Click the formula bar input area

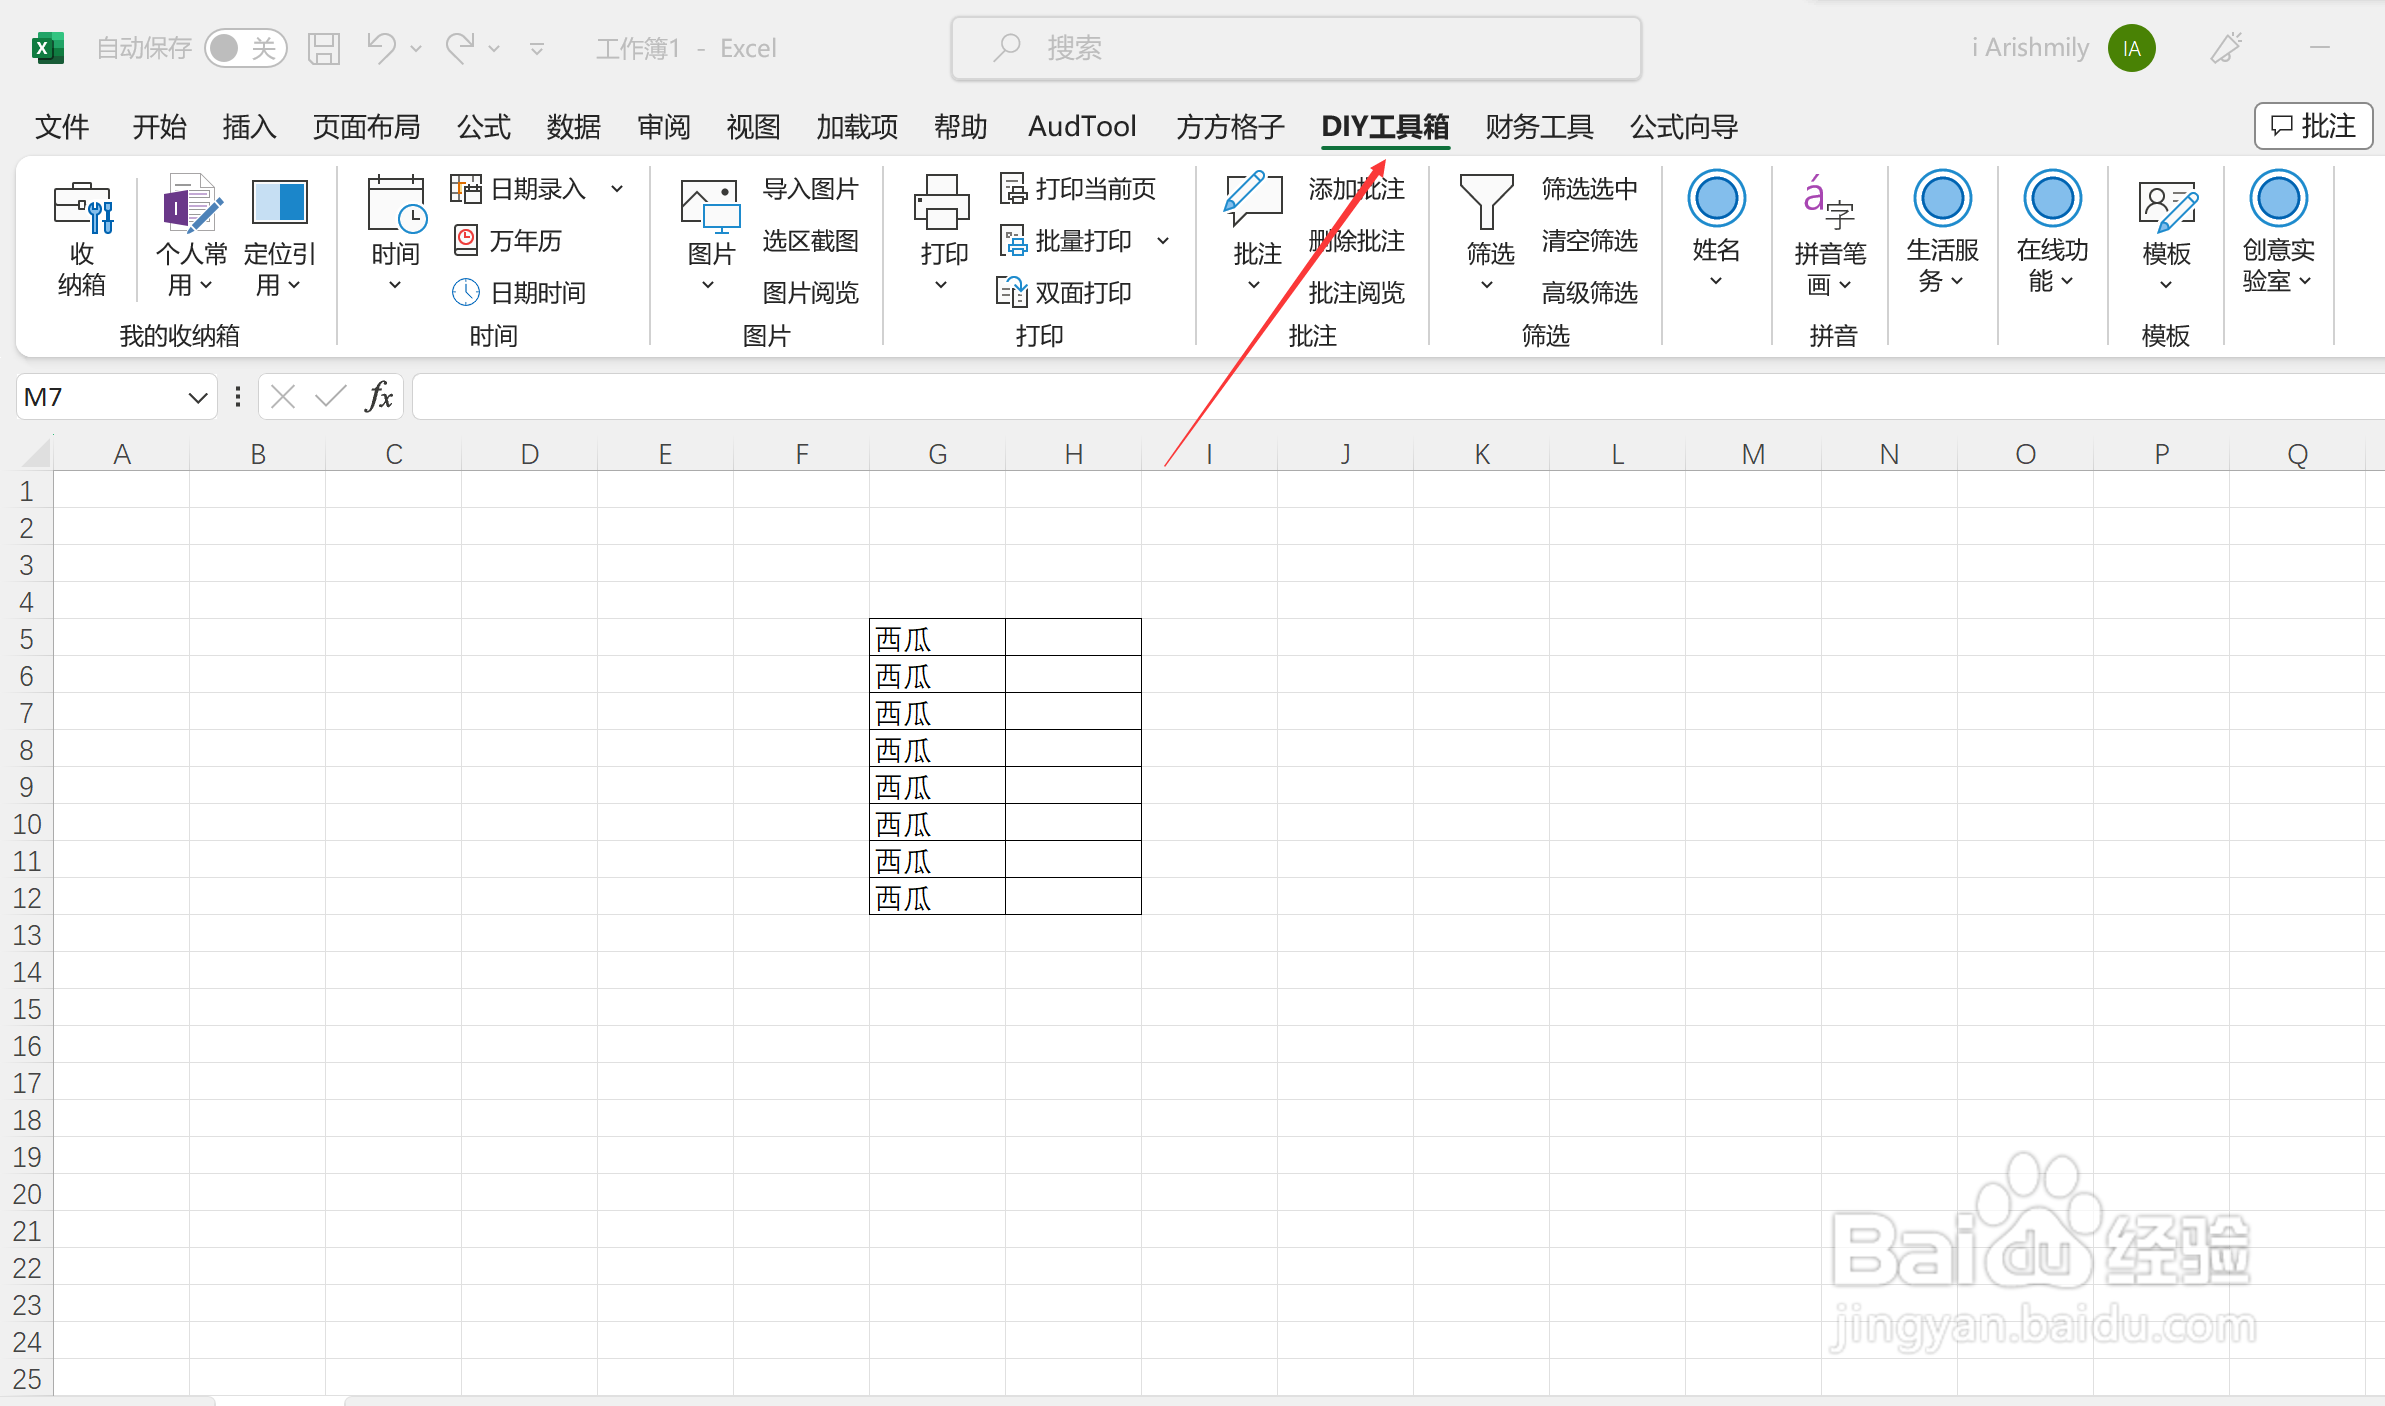(1398, 397)
